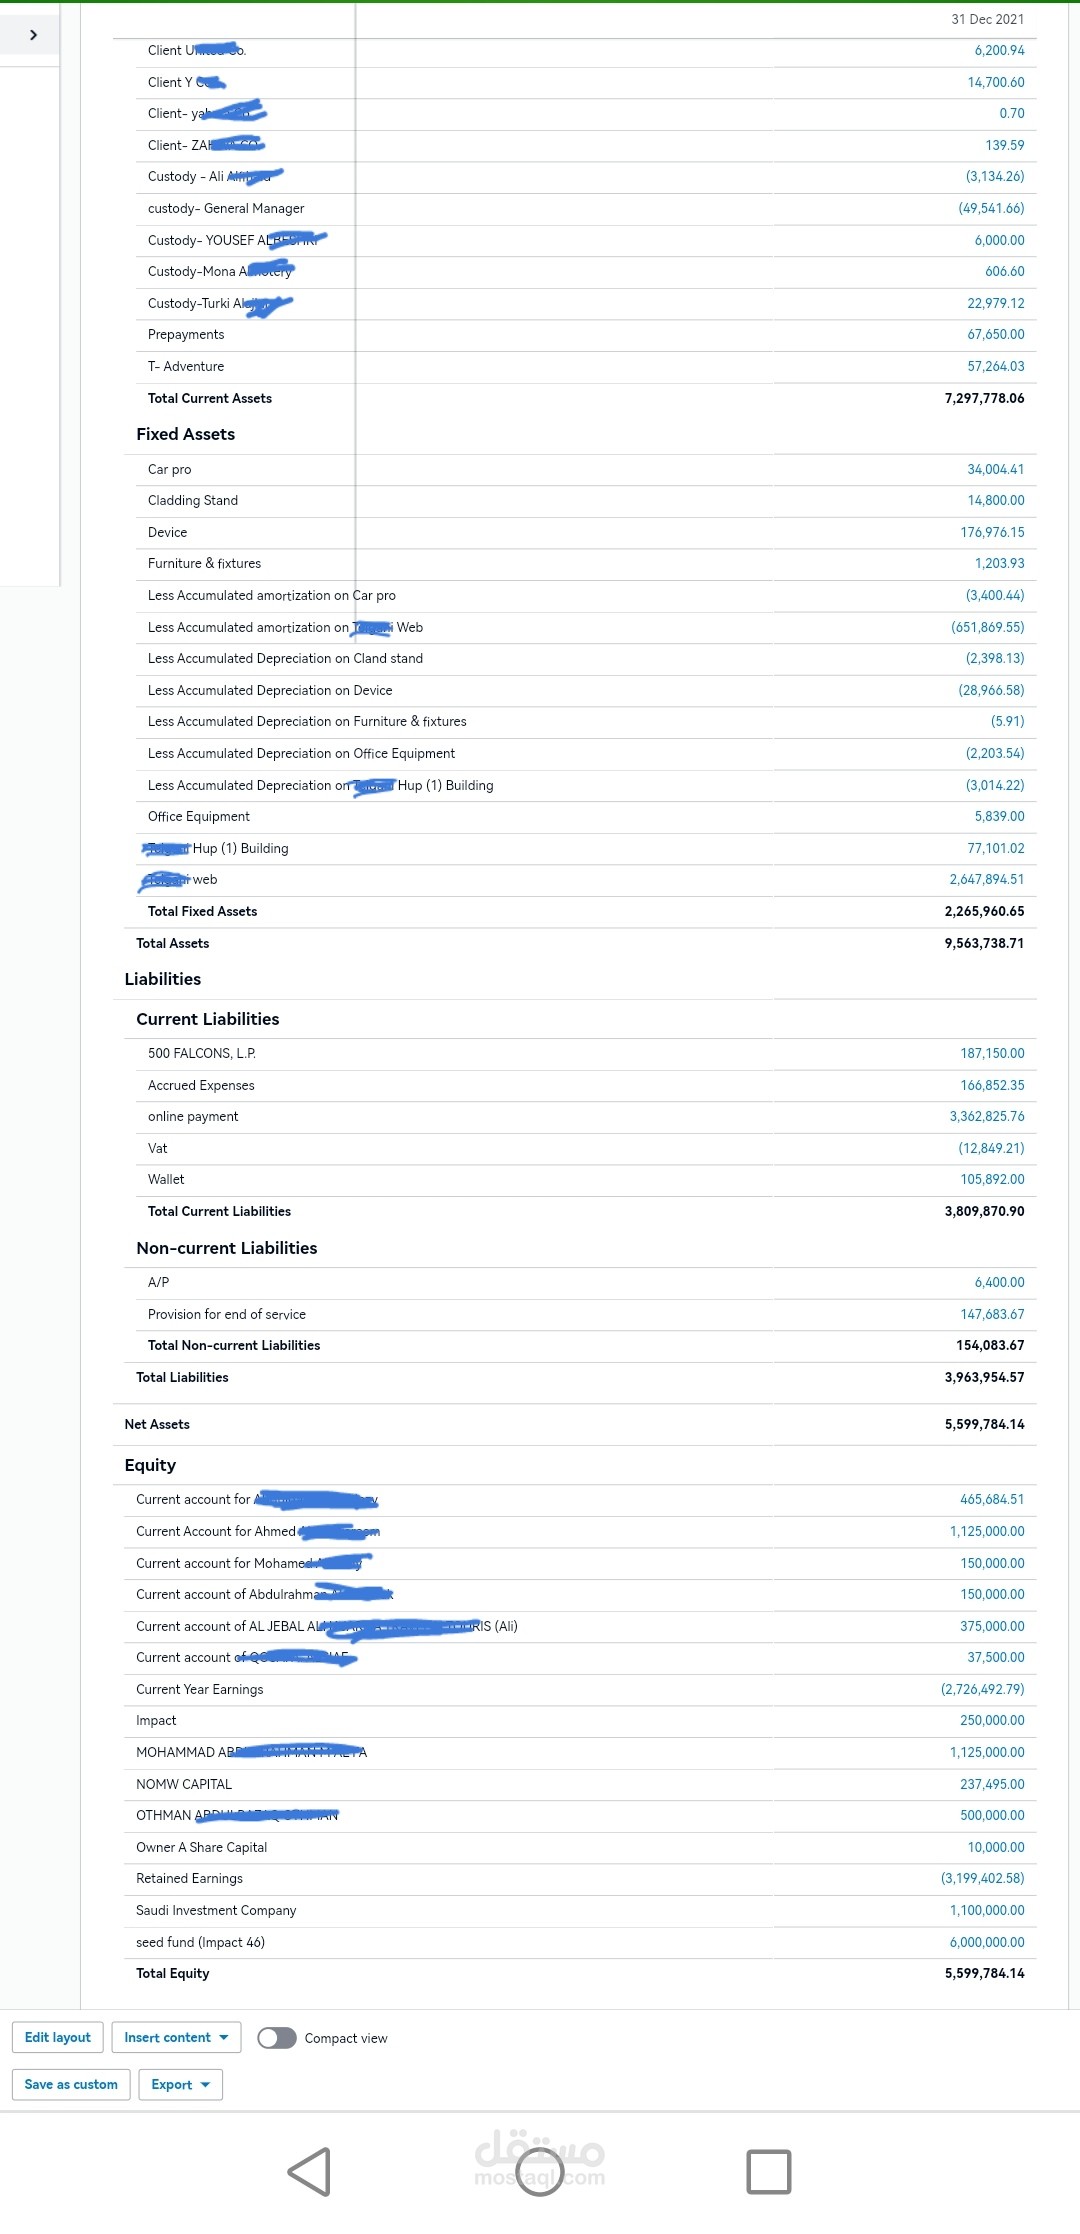This screenshot has height=2234, width=1080.
Task: Click the Device fixed asset amount 176,976.15
Action: (x=992, y=533)
